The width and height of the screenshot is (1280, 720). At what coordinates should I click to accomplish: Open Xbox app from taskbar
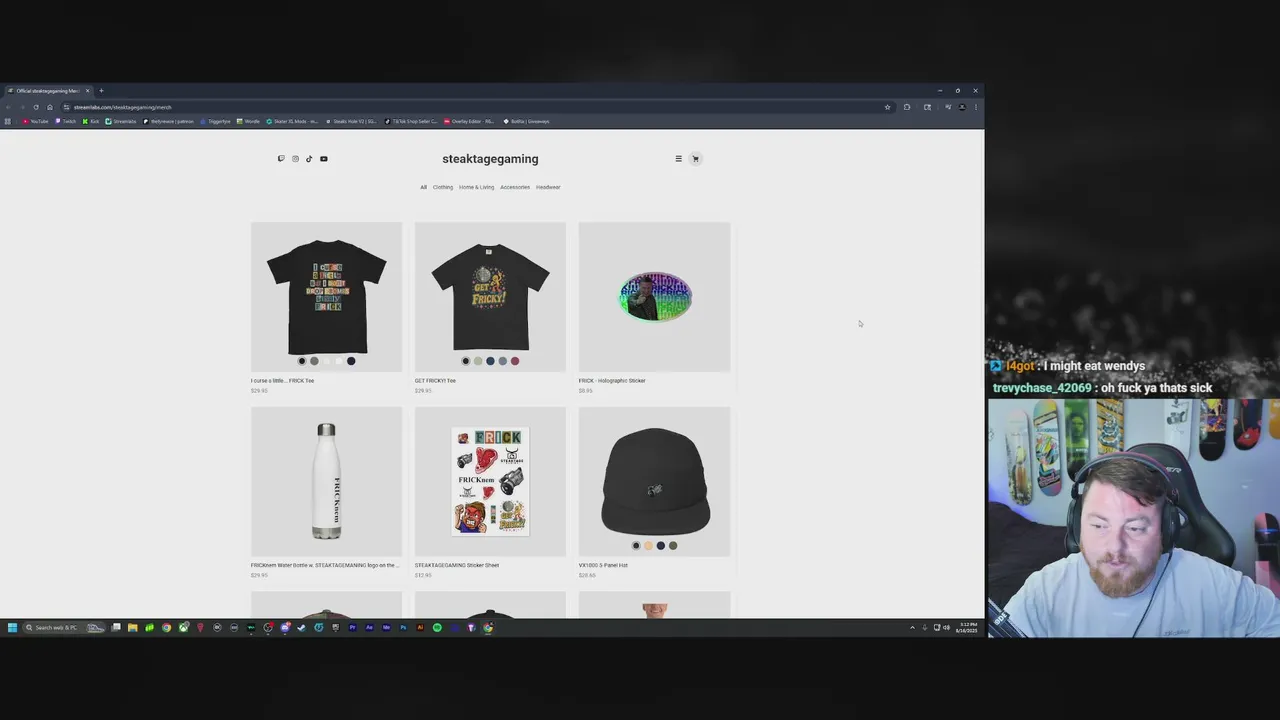184,628
